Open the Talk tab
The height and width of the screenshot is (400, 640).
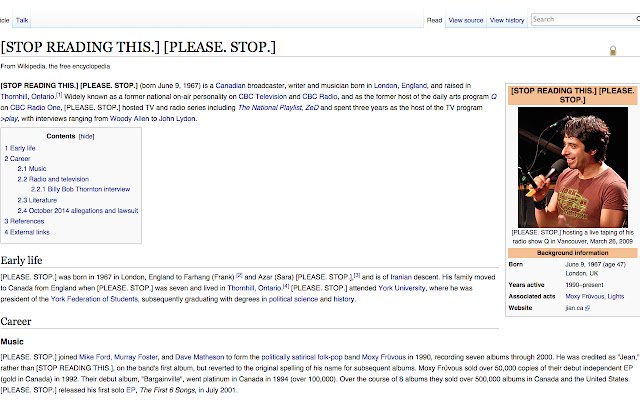click(22, 20)
